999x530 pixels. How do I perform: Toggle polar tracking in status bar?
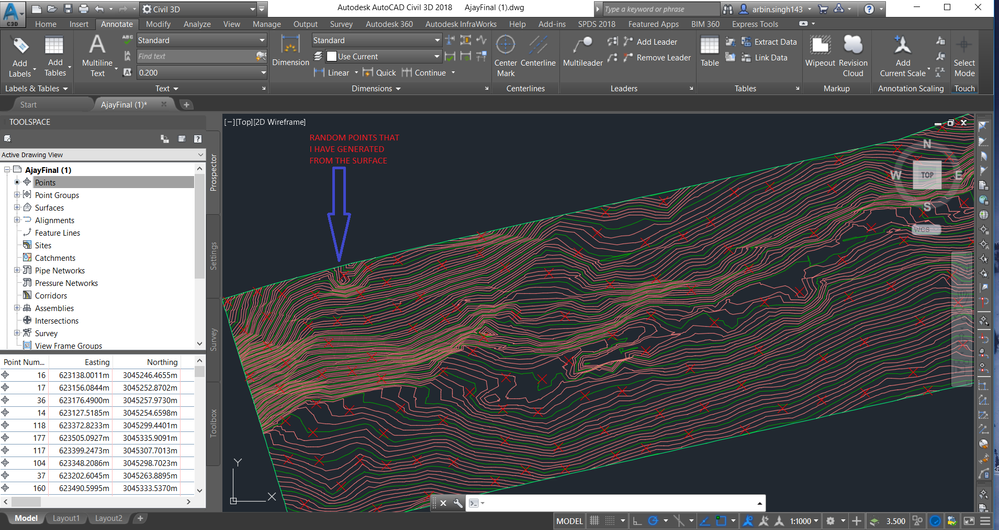(x=652, y=521)
